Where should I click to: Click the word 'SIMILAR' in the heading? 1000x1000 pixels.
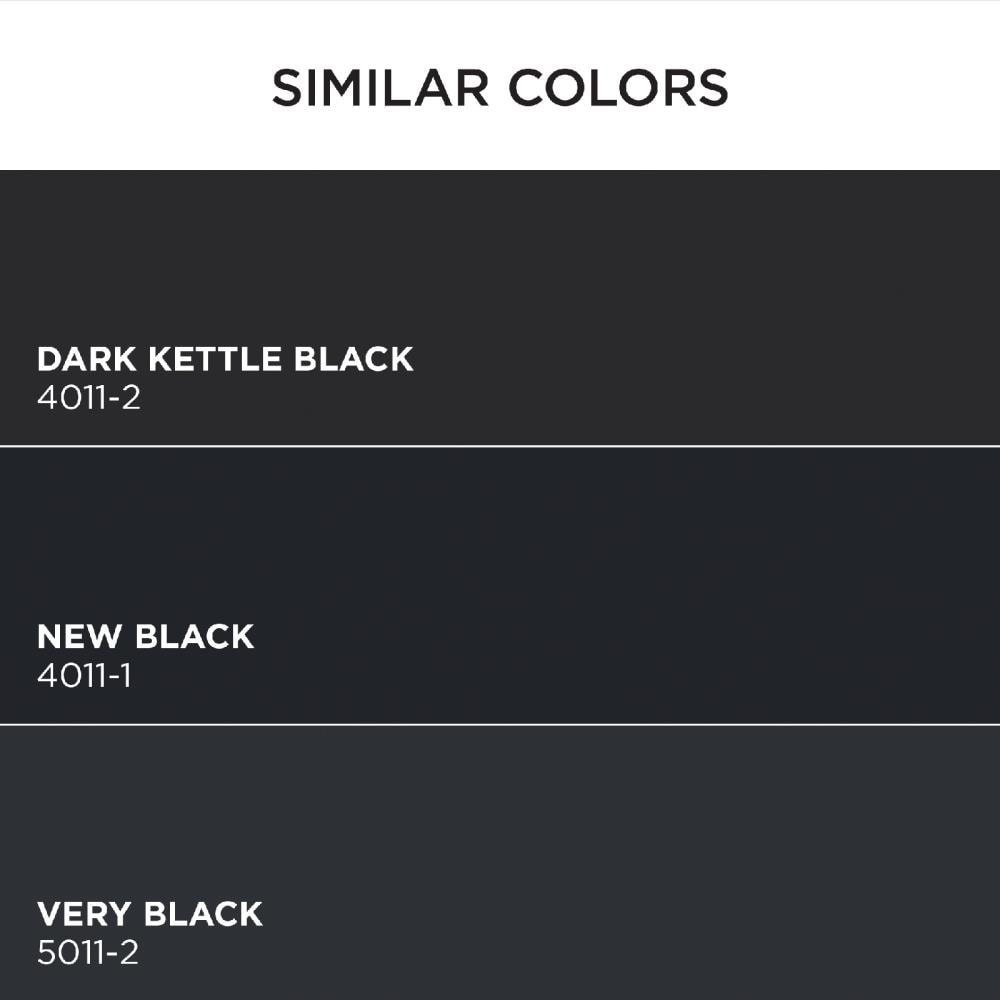[380, 87]
